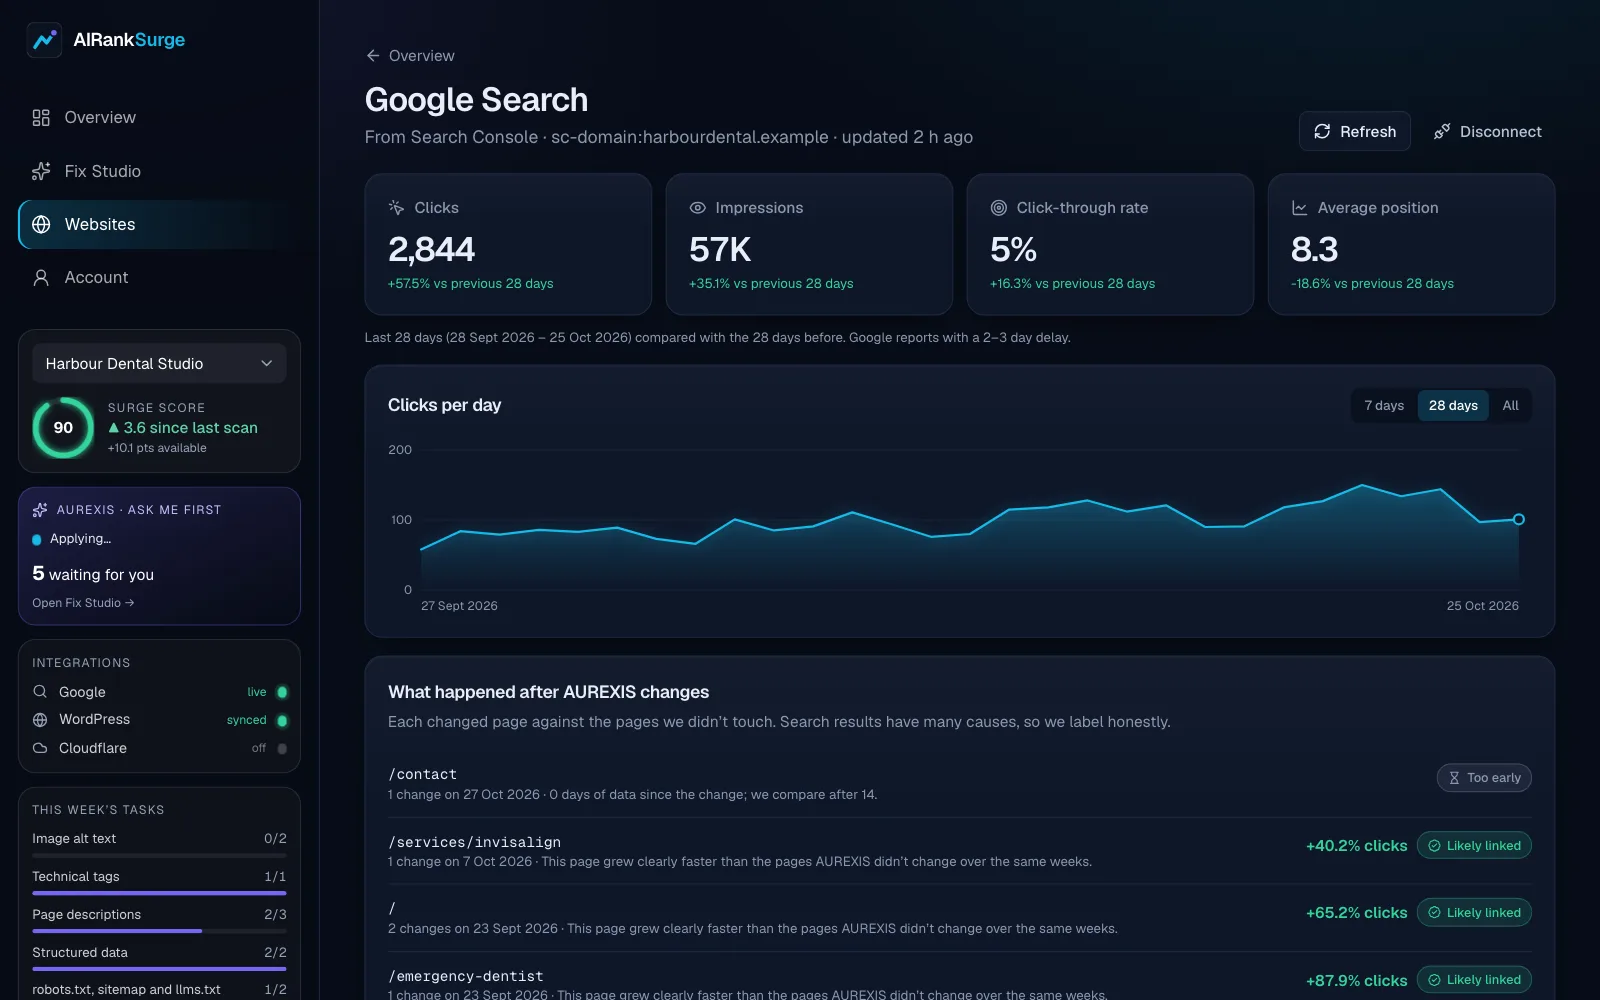
Task: Select Websites in the sidebar
Action: [159, 224]
